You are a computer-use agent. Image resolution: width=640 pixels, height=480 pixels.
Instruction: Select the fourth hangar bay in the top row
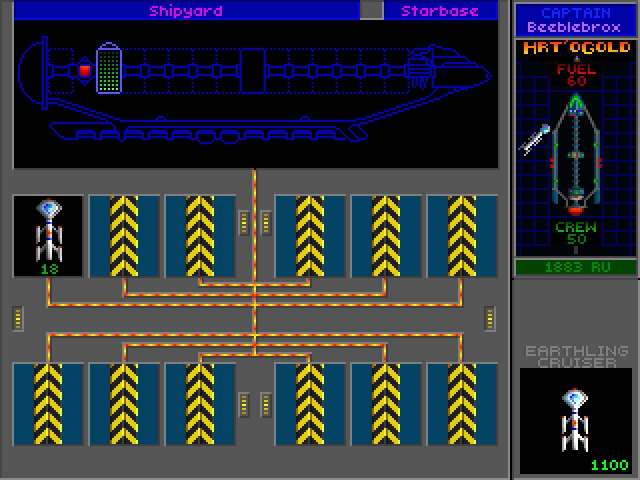310,236
